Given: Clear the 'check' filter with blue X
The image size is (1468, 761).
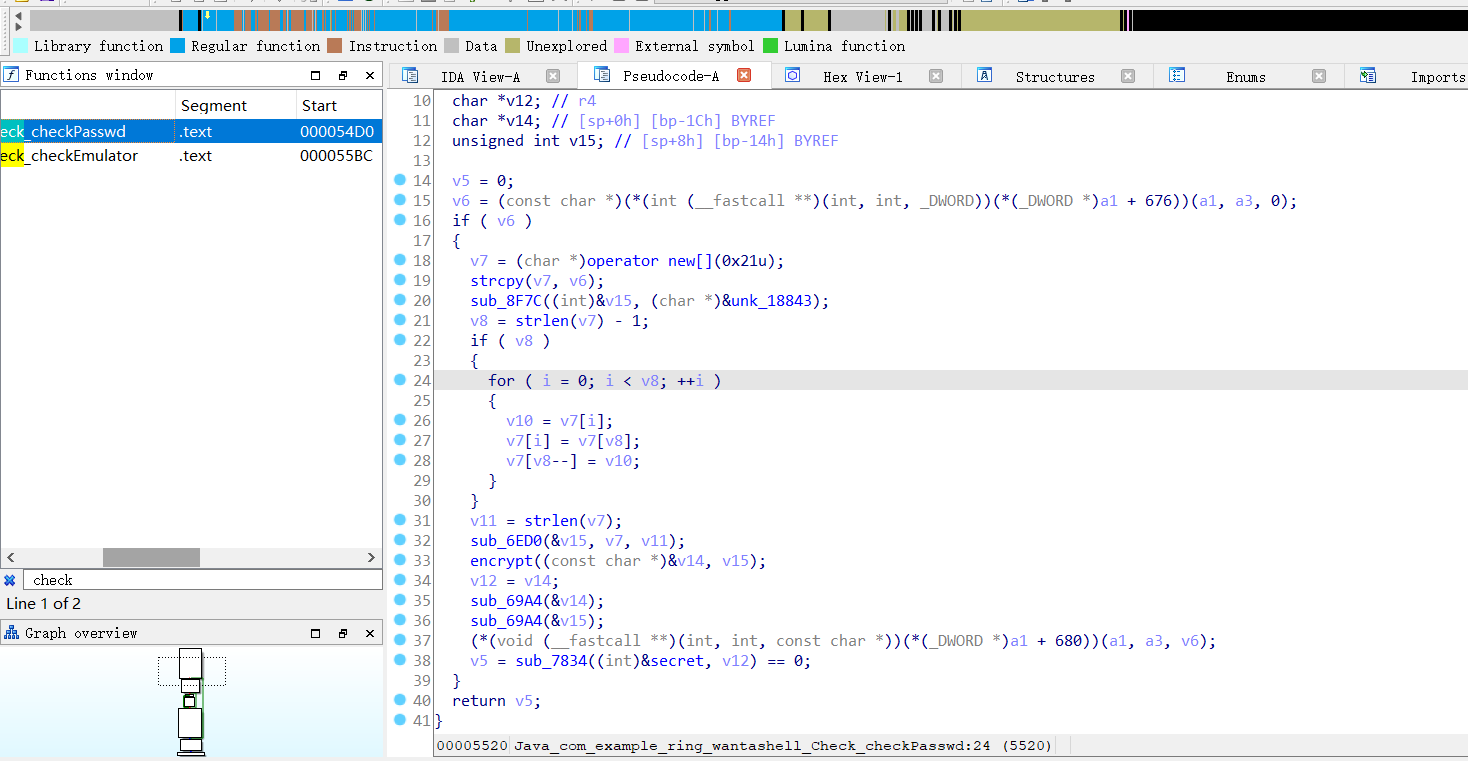Looking at the screenshot, I should click(10, 580).
